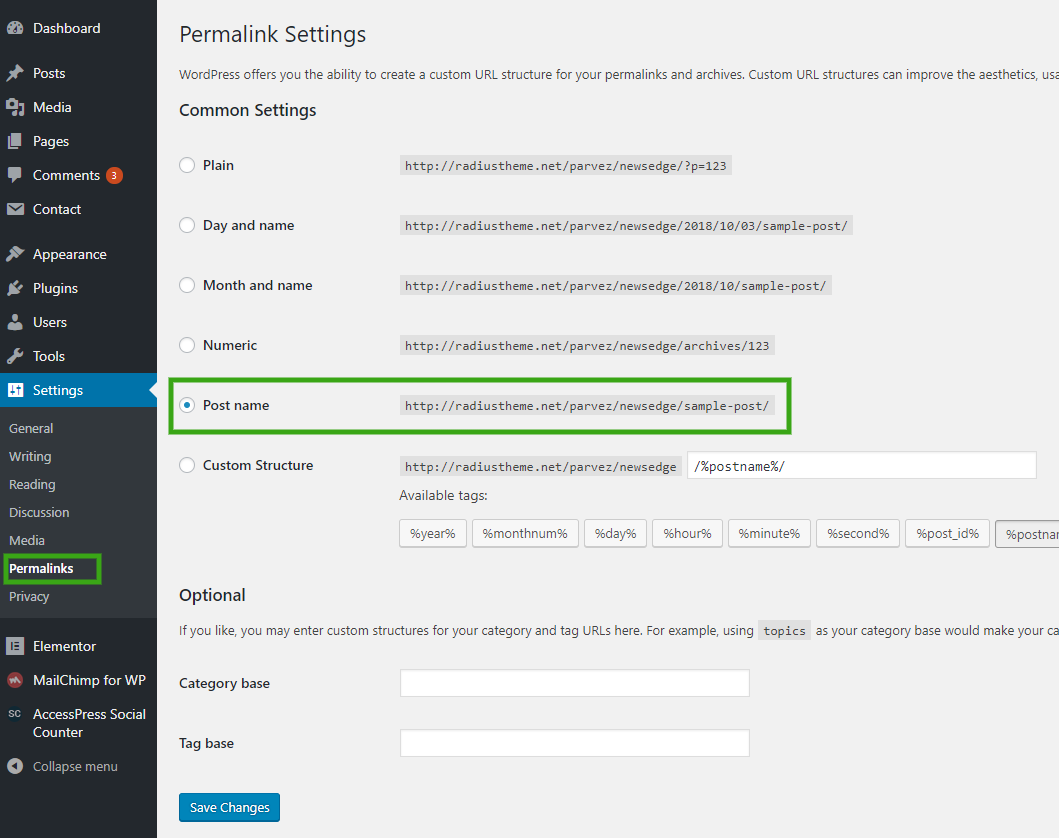Open Media settings submenu item
Screen dimensions: 1059x838
click(x=27, y=540)
